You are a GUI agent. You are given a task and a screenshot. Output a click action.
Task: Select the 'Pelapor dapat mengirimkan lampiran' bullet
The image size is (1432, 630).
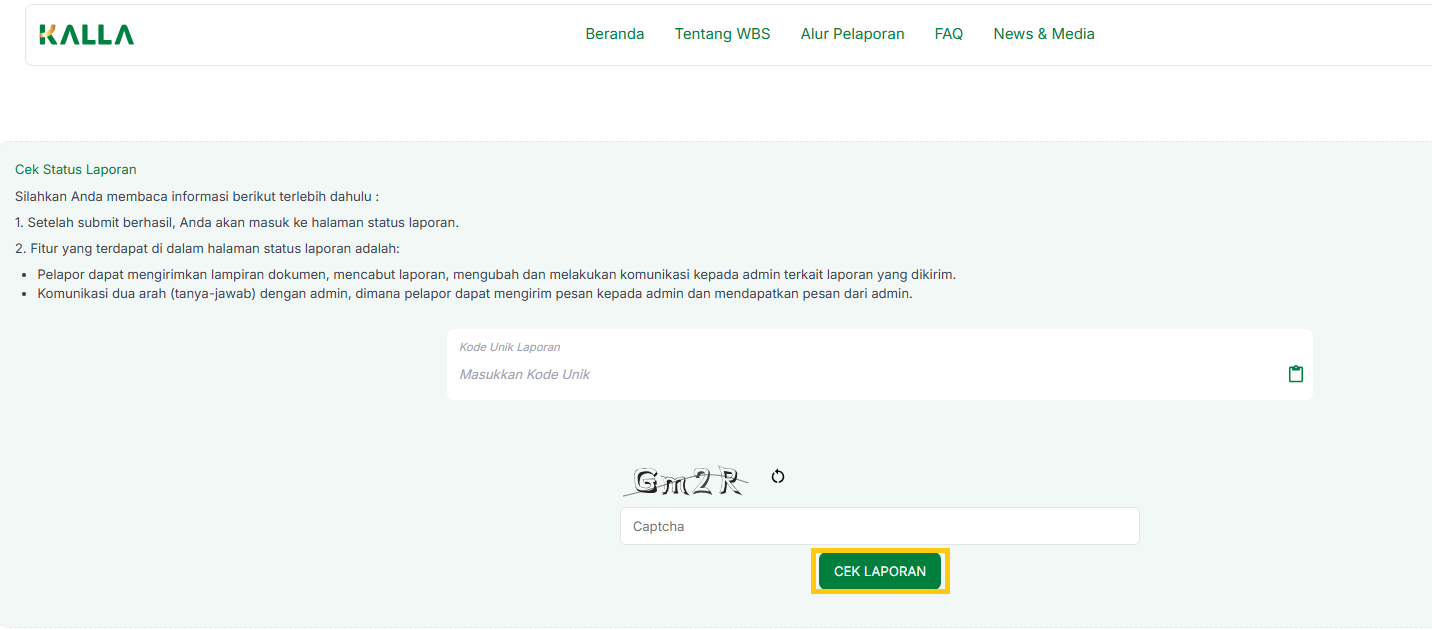[496, 274]
